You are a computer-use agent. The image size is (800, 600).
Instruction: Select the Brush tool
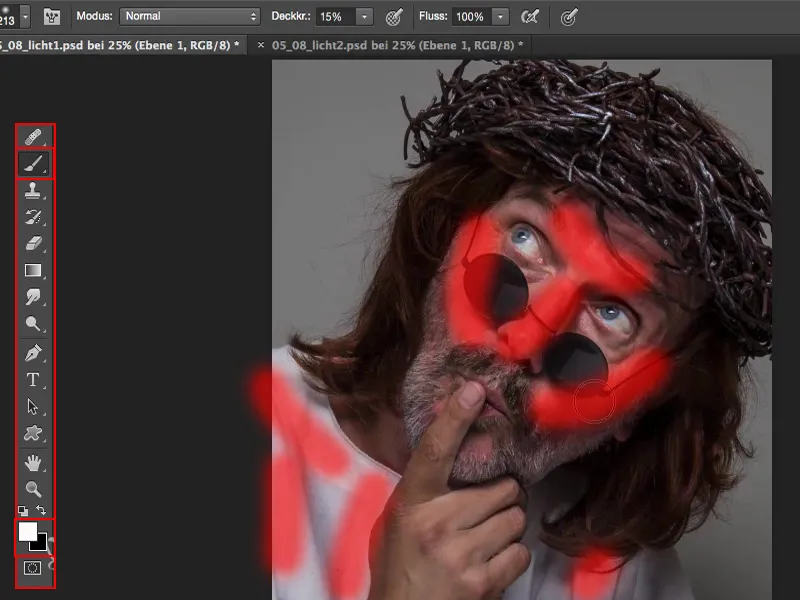coord(33,163)
